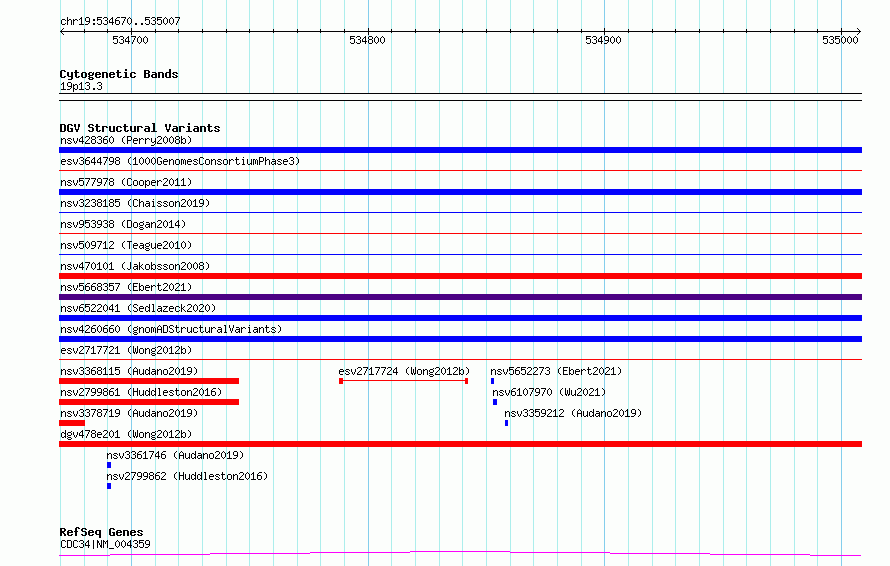Click the 534800 ruler position label
This screenshot has width=890, height=566.
tap(367, 40)
